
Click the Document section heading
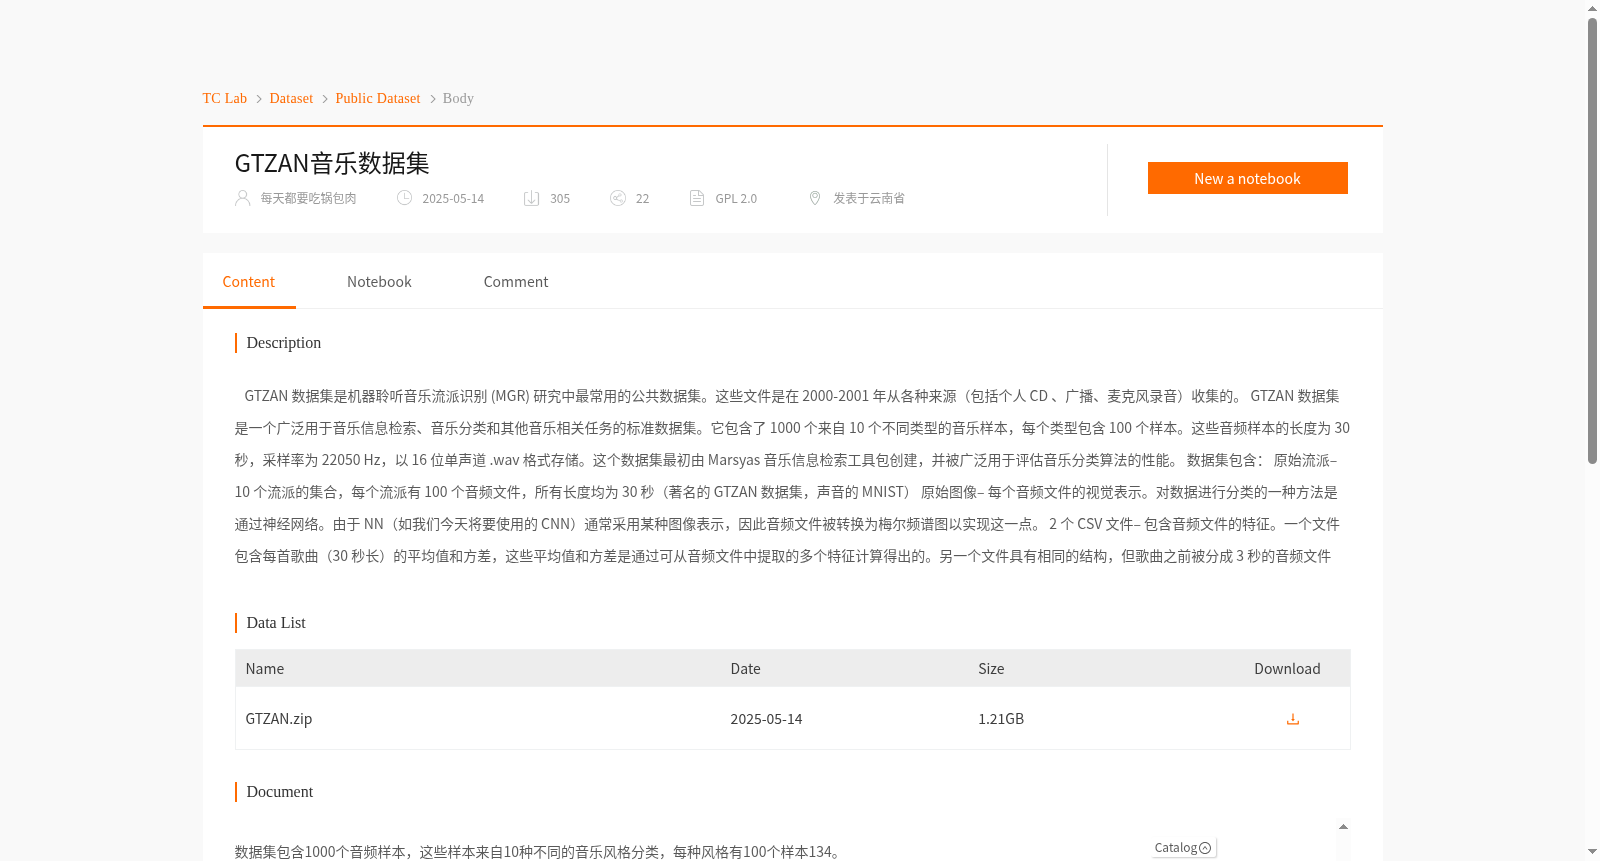(x=280, y=792)
